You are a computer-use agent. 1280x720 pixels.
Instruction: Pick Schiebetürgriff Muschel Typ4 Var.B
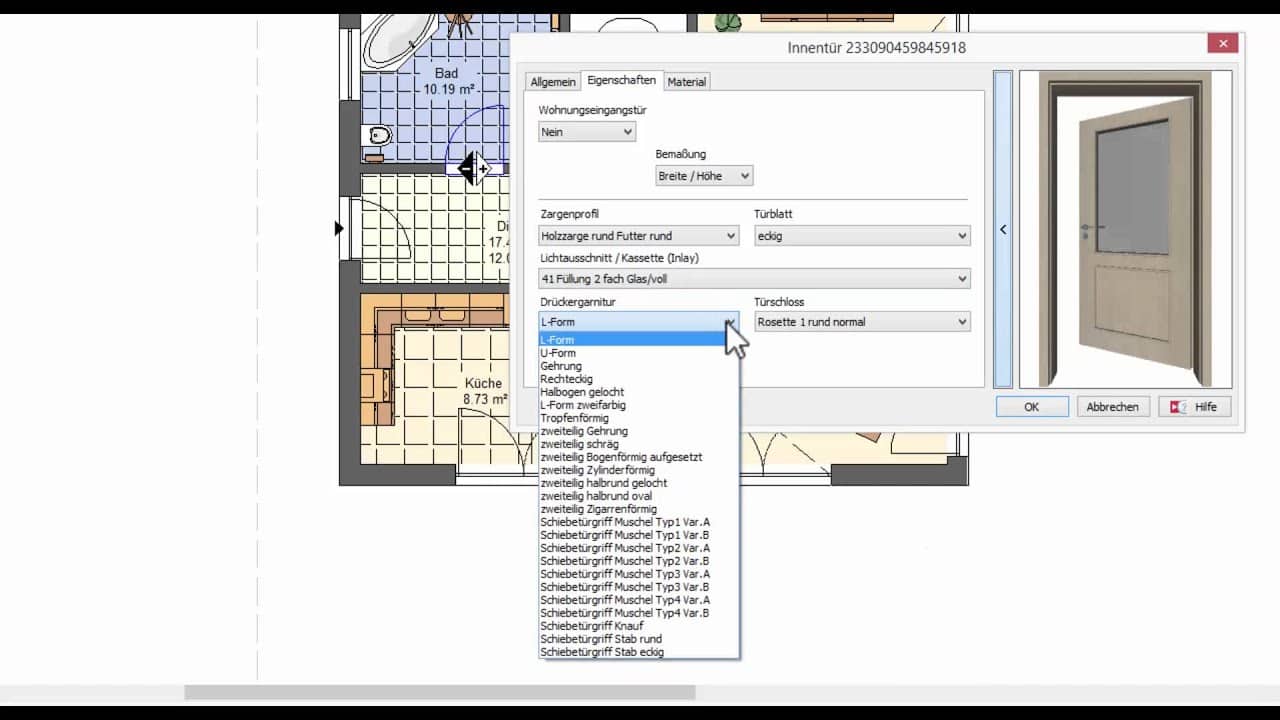point(638,613)
